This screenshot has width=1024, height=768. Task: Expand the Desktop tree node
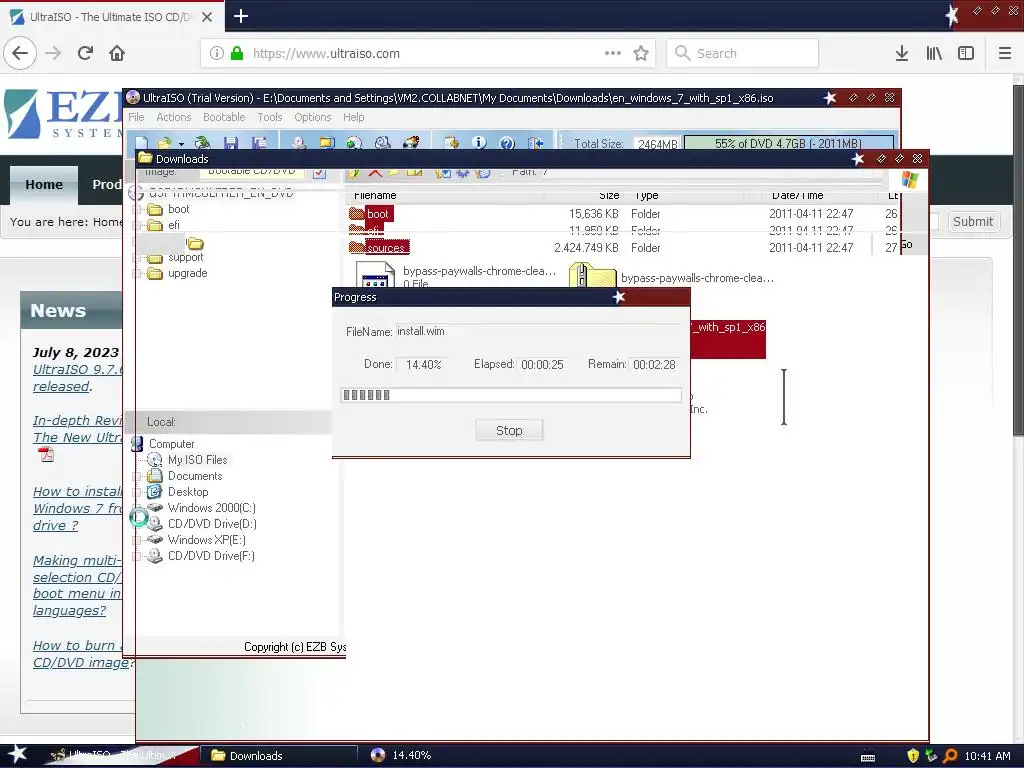pyautogui.click(x=137, y=492)
